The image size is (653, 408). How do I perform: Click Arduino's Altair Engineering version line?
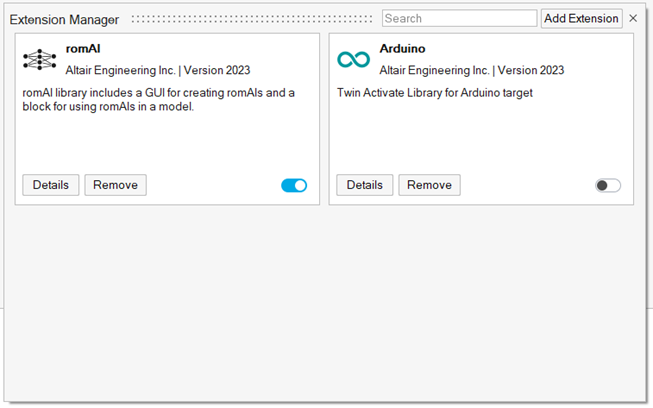tap(472, 71)
